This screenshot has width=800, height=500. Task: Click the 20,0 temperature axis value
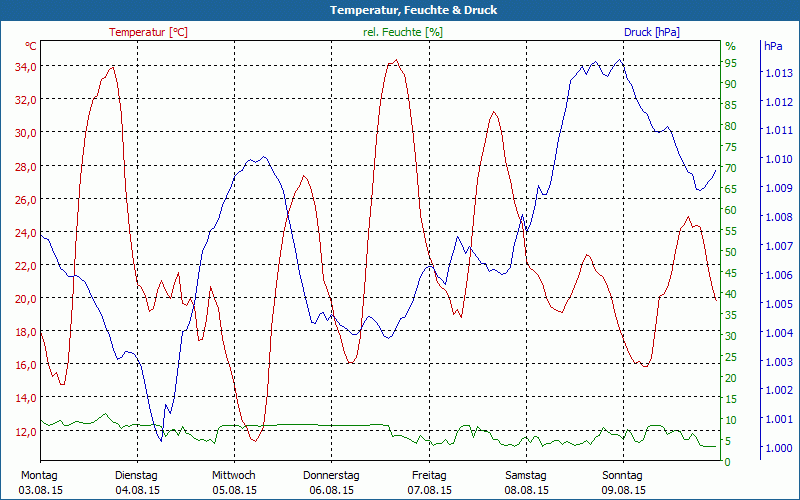point(26,298)
